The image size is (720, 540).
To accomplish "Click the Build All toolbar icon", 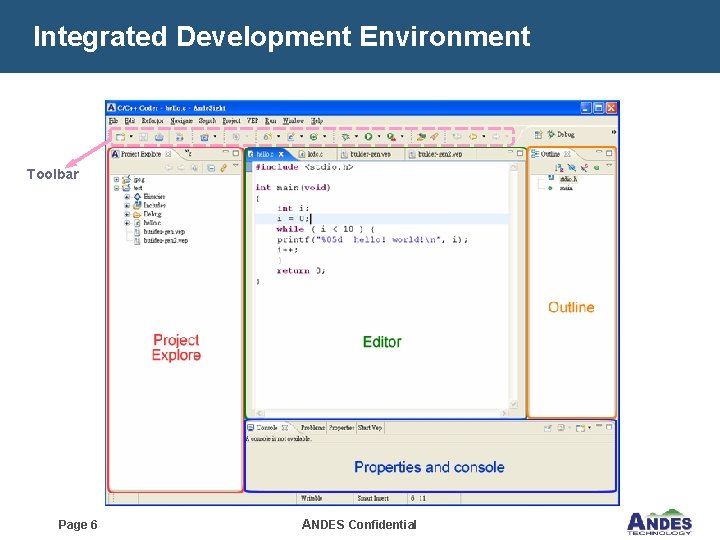I will (180, 137).
